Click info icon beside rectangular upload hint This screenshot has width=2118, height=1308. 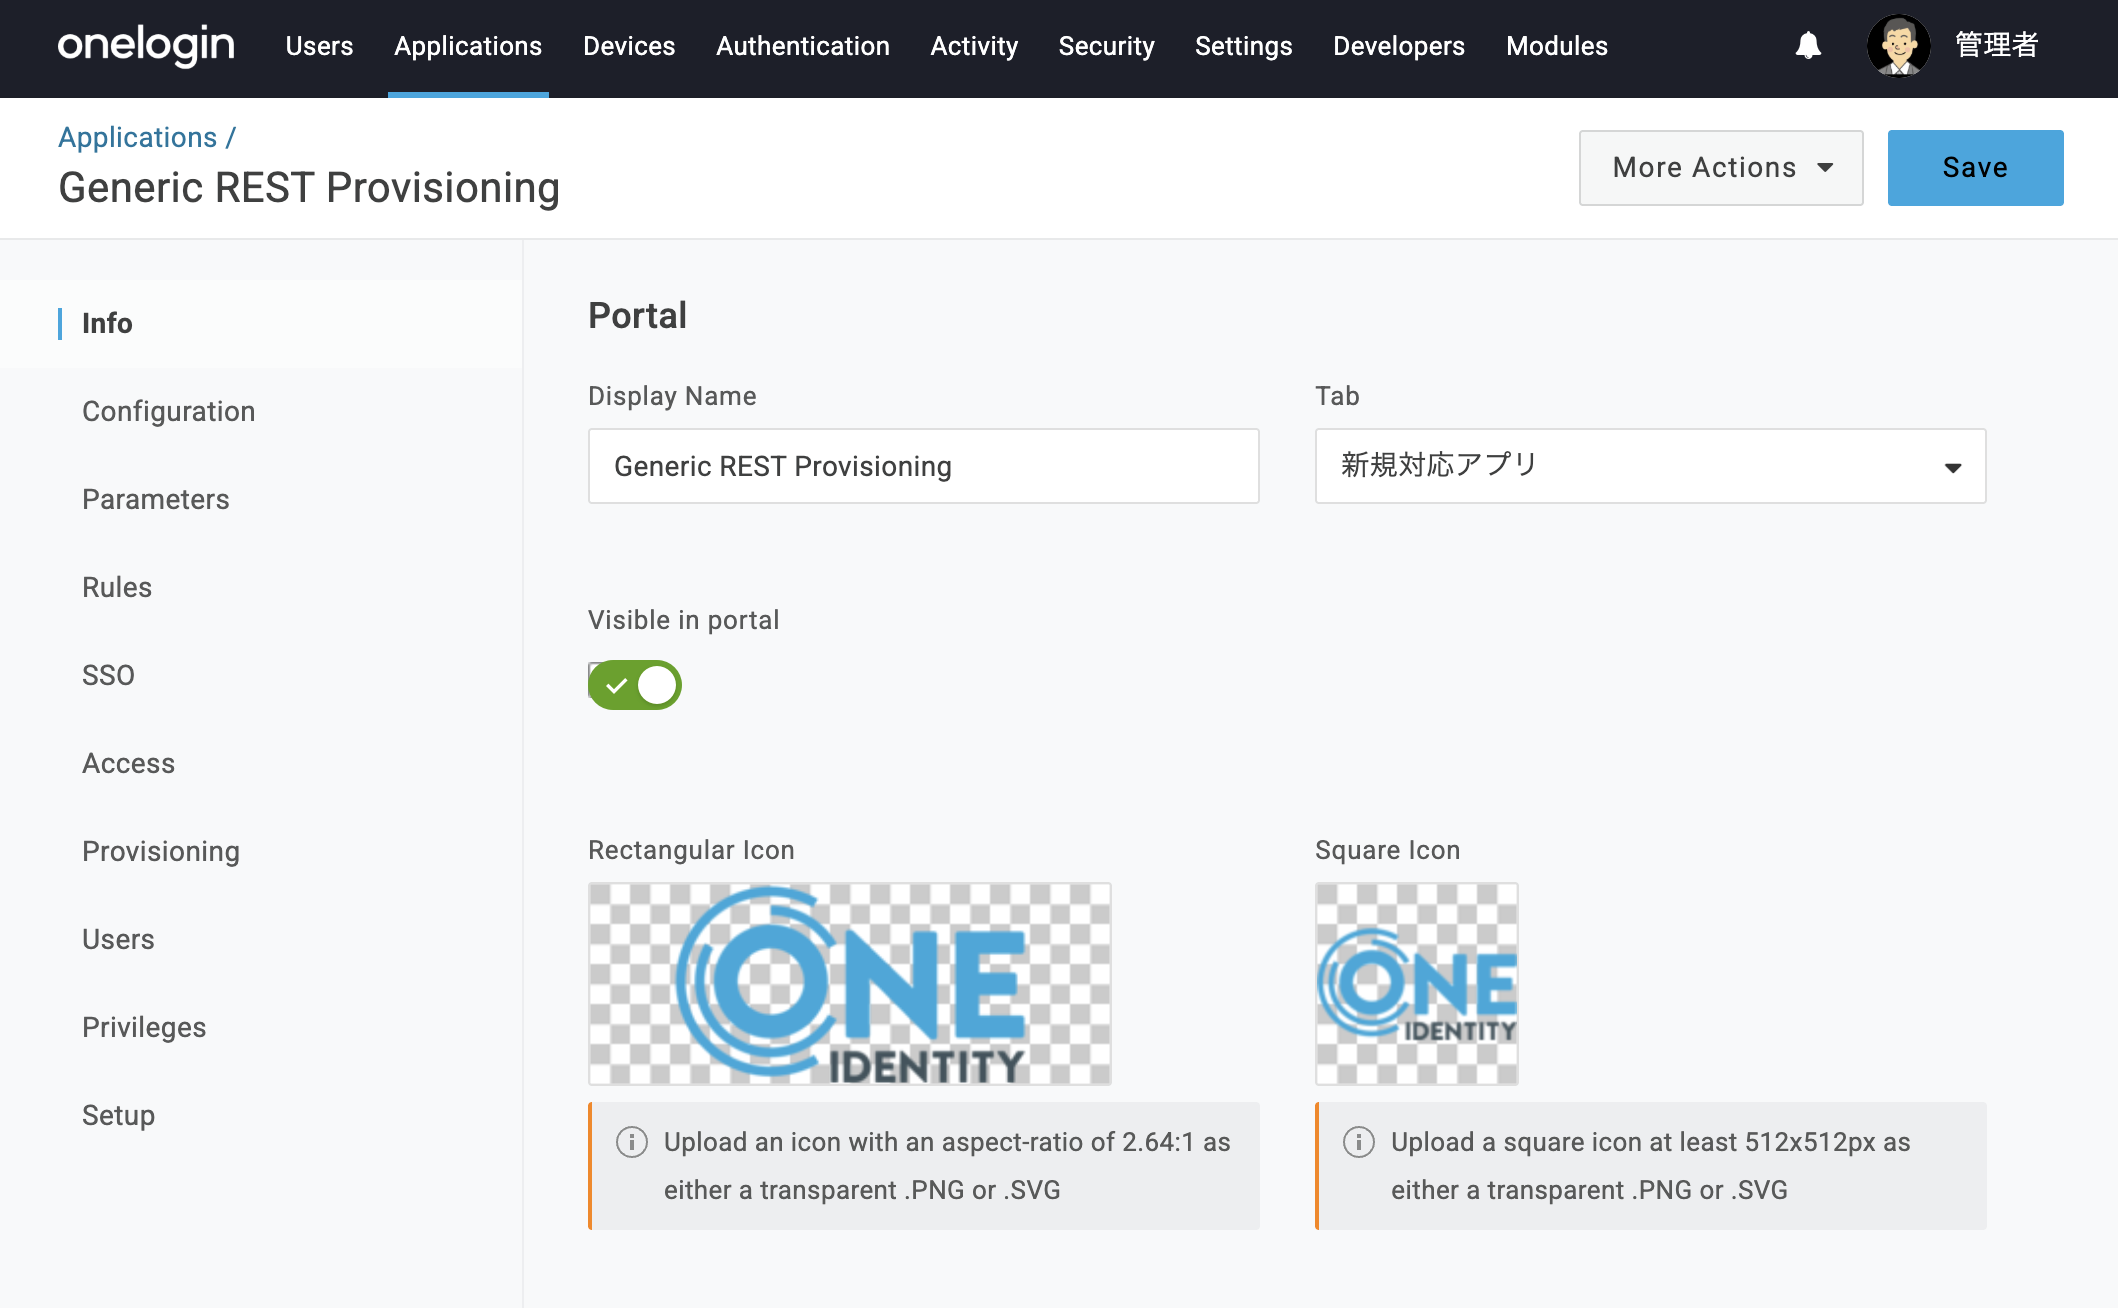[x=632, y=1142]
